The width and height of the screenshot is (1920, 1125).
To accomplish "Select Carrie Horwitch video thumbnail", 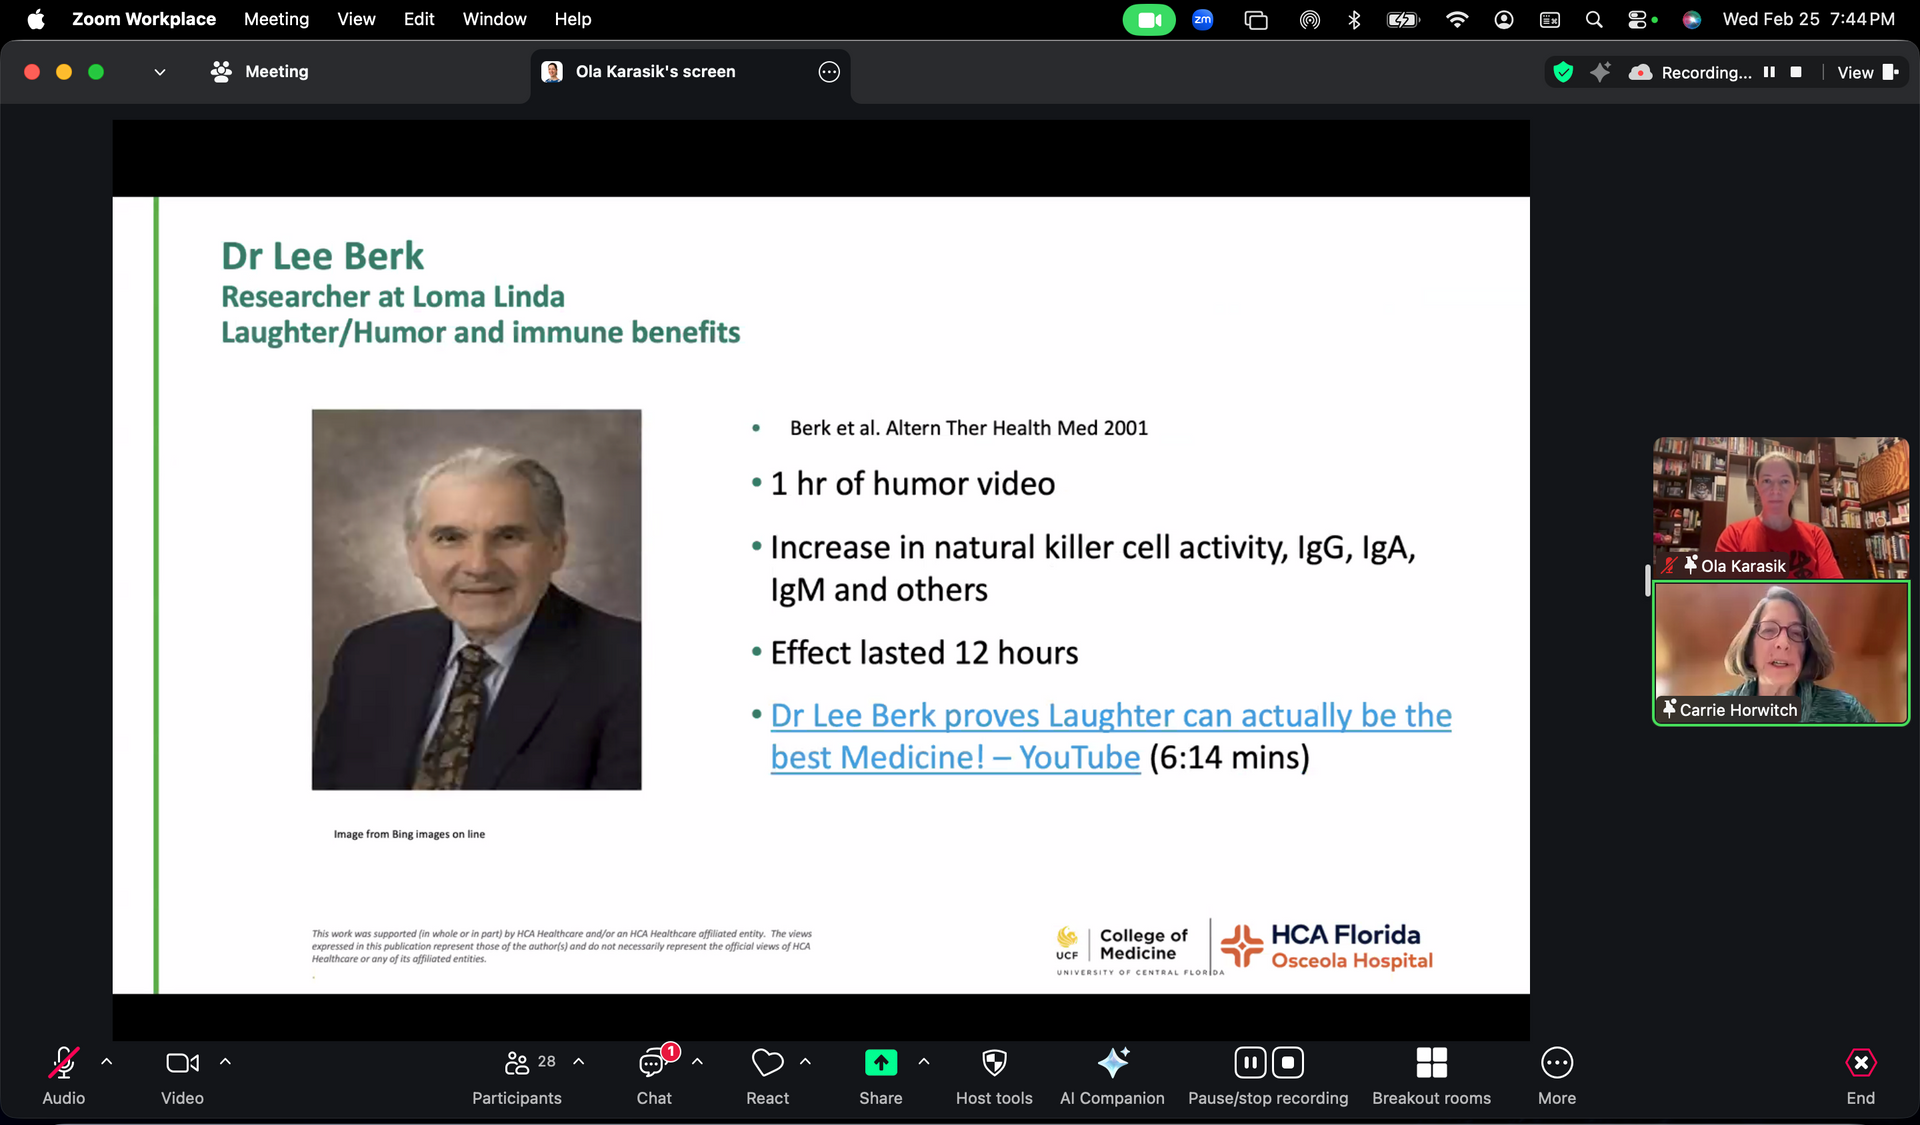I will pos(1780,652).
